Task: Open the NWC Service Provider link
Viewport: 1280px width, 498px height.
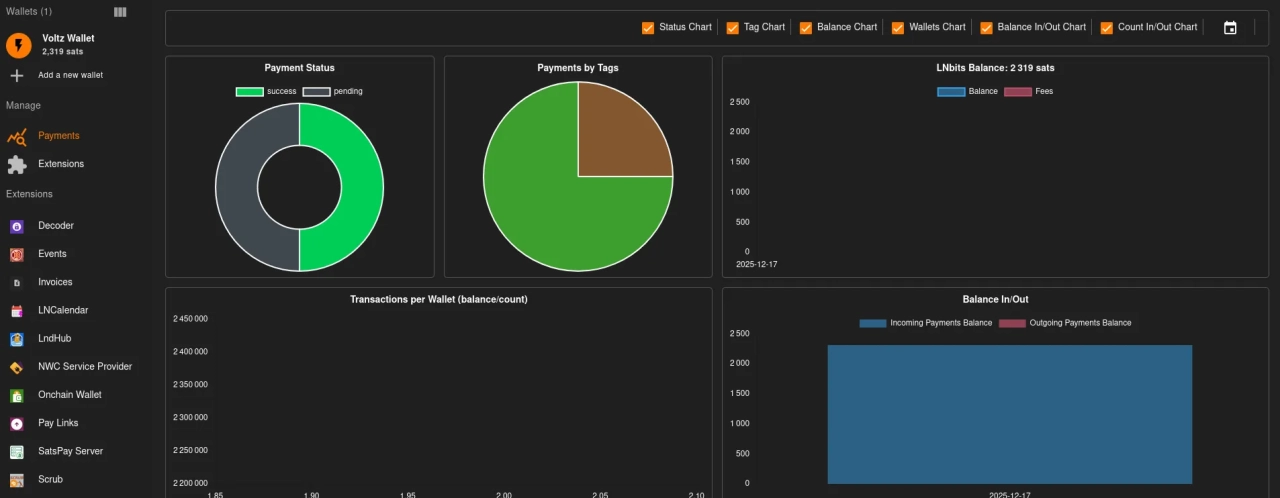Action: (x=84, y=367)
